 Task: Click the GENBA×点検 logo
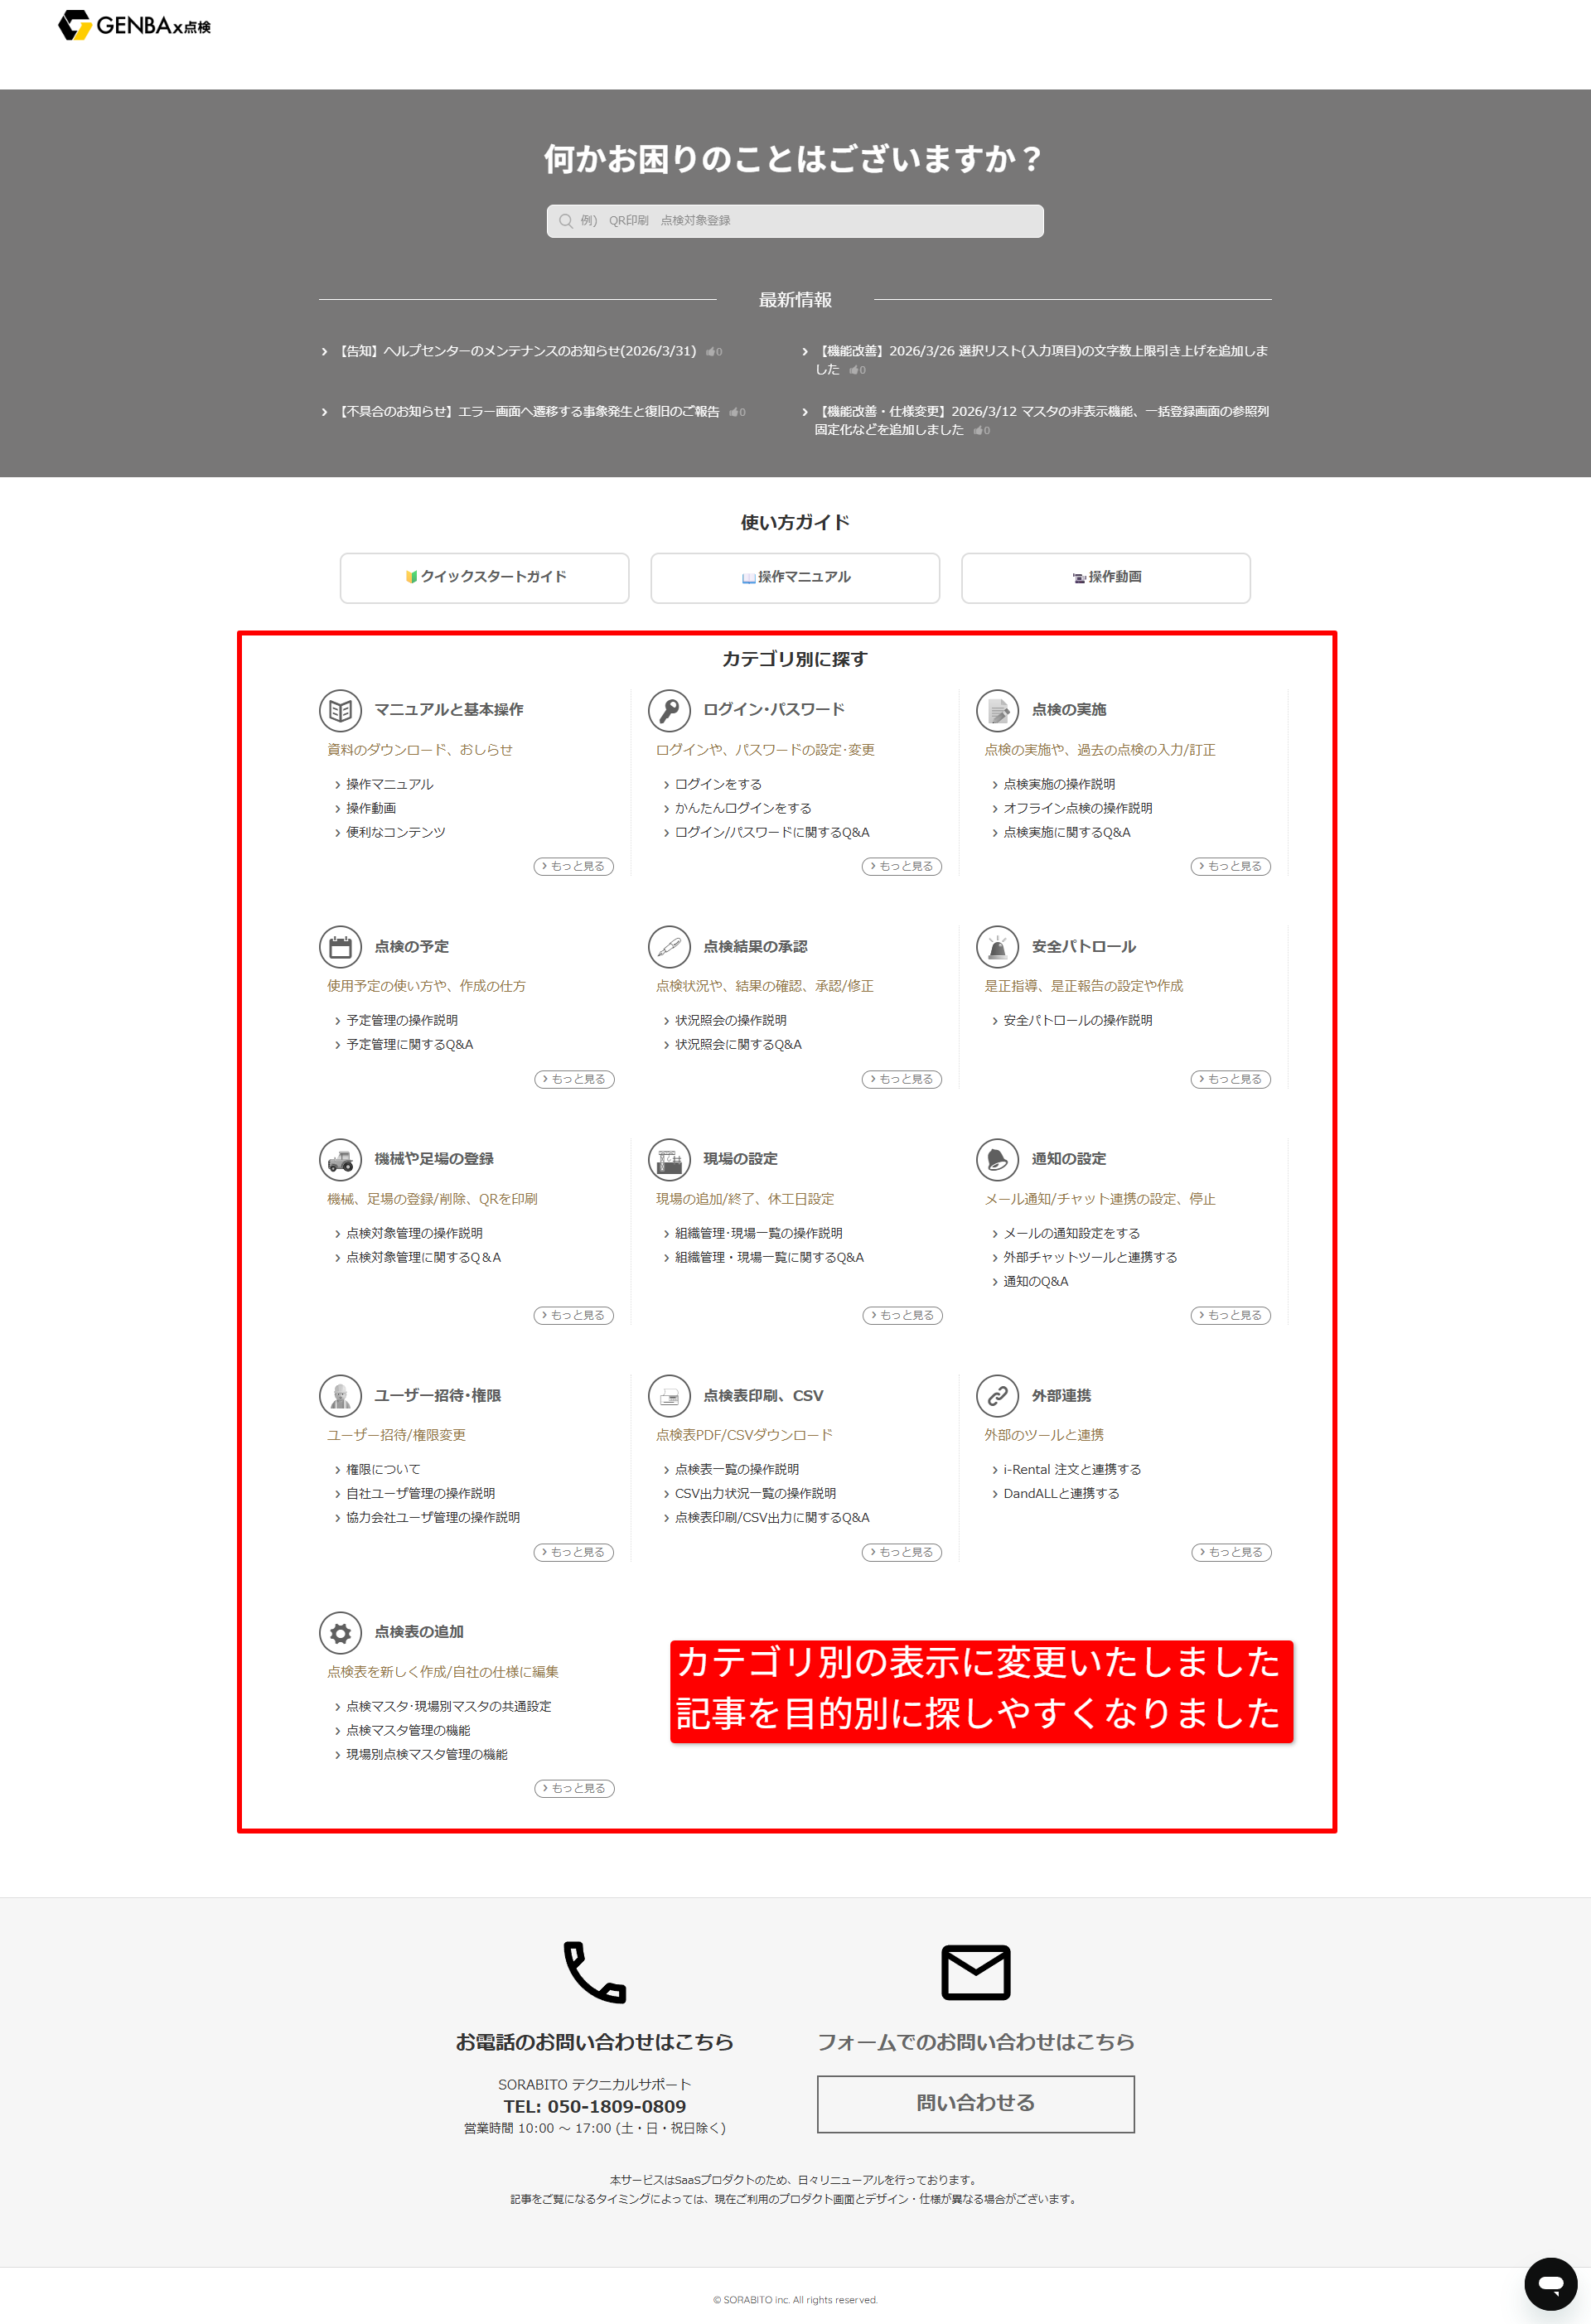(x=134, y=26)
